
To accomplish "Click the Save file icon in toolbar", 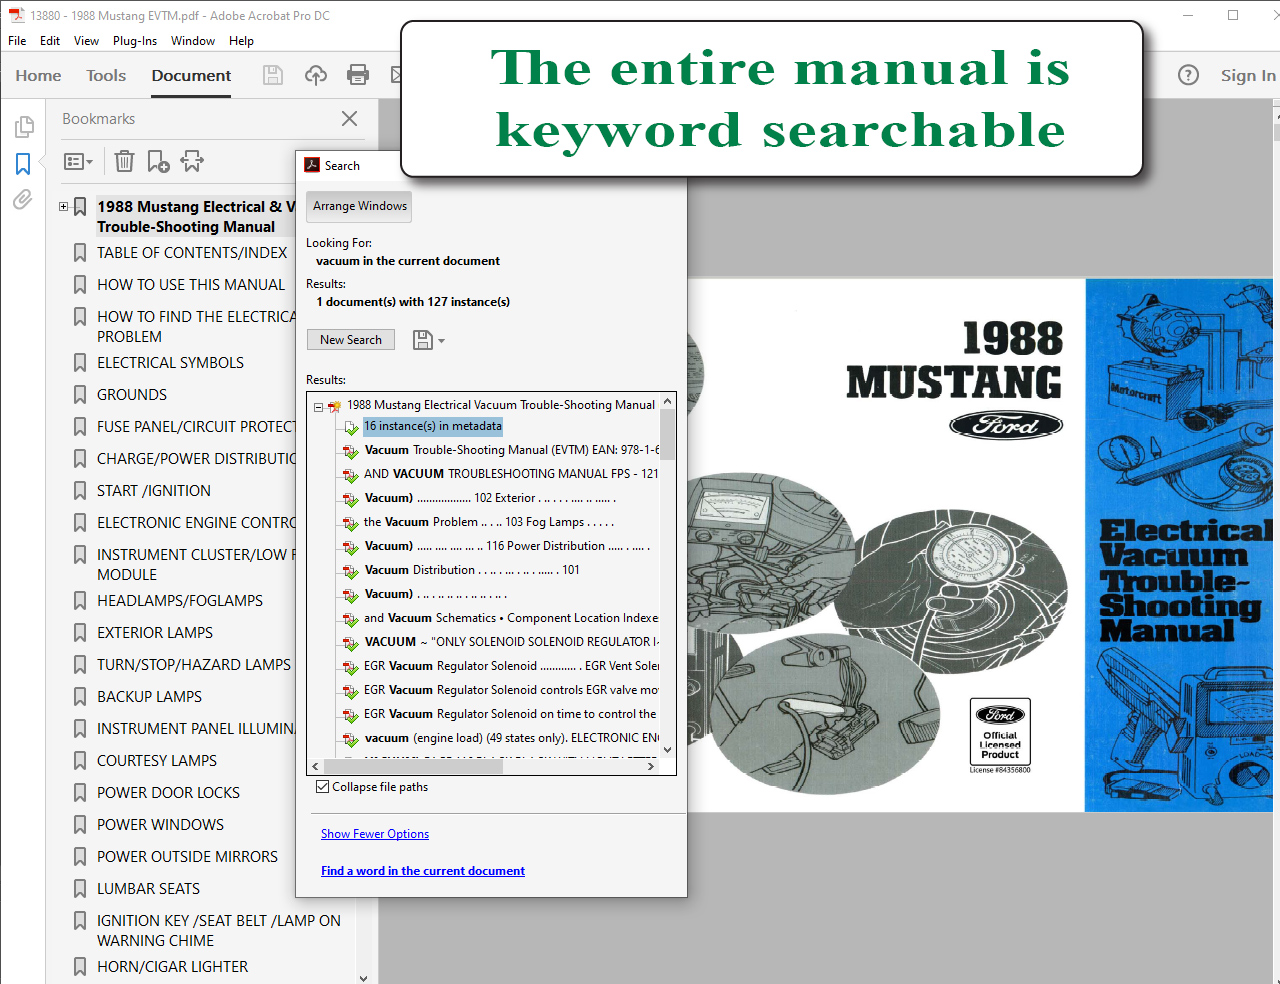I will coord(273,75).
